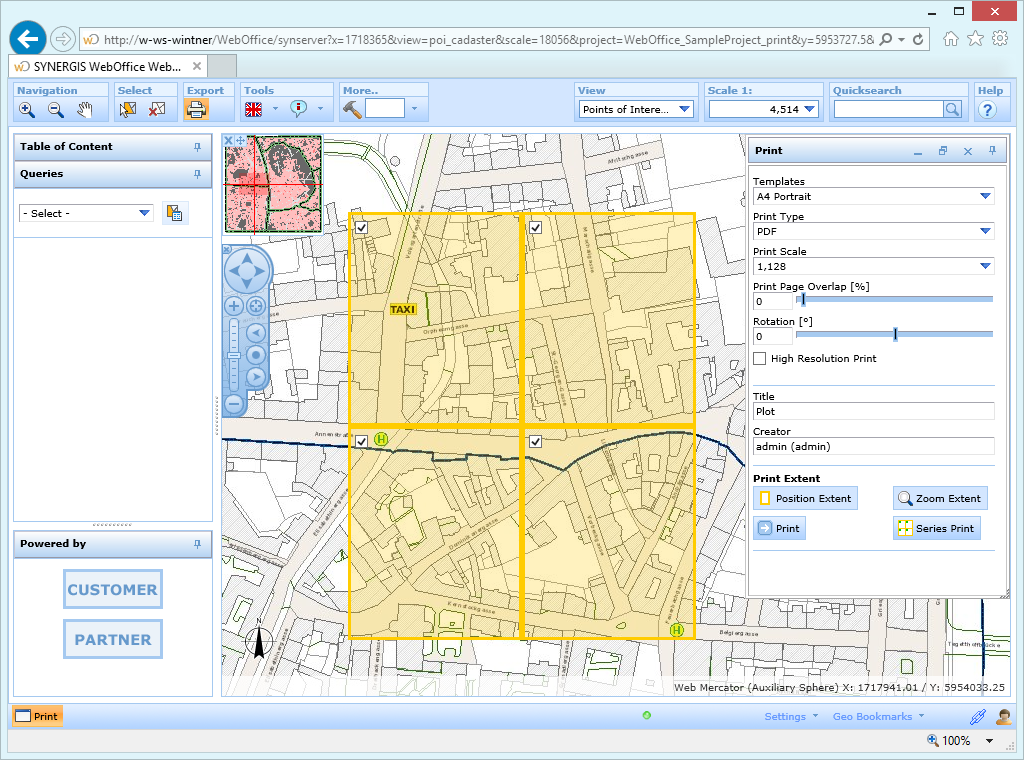The width and height of the screenshot is (1024, 760).
Task: Enable High Resolution Print checkbox
Action: click(x=760, y=358)
